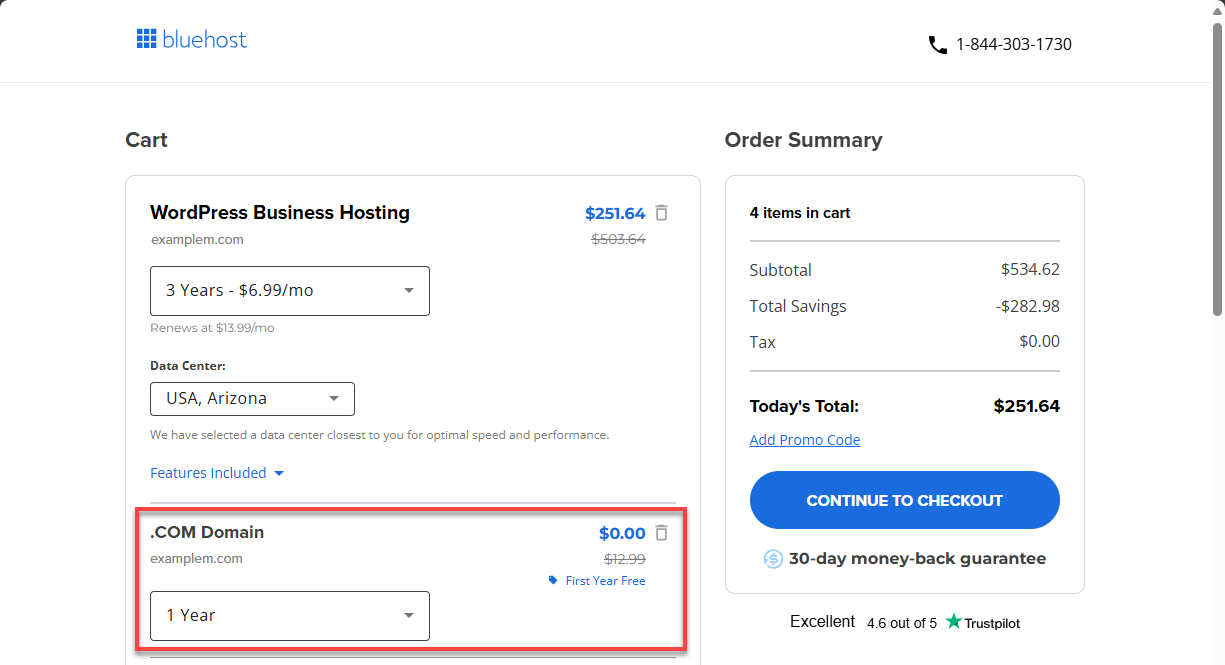
Task: Collapse Features Included via its chevron arrow
Action: click(x=279, y=473)
